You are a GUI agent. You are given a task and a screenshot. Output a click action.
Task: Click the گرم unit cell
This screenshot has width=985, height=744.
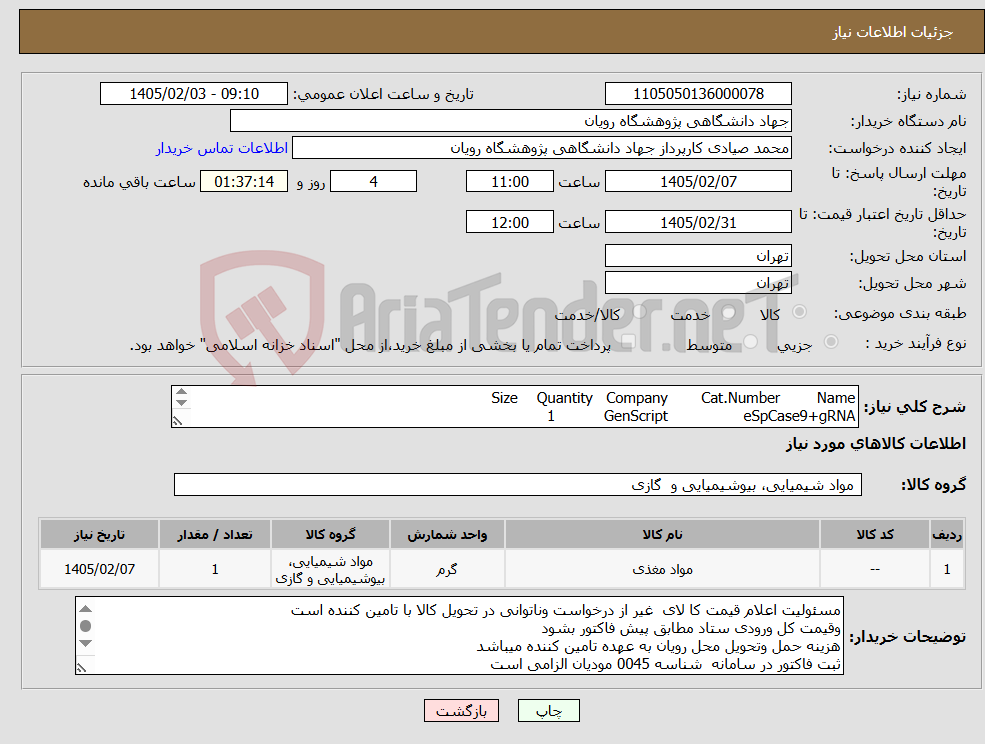click(447, 569)
